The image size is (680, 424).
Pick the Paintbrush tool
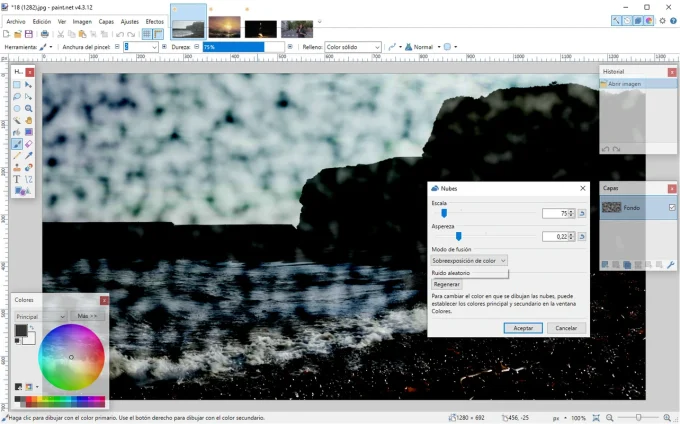coord(17,144)
